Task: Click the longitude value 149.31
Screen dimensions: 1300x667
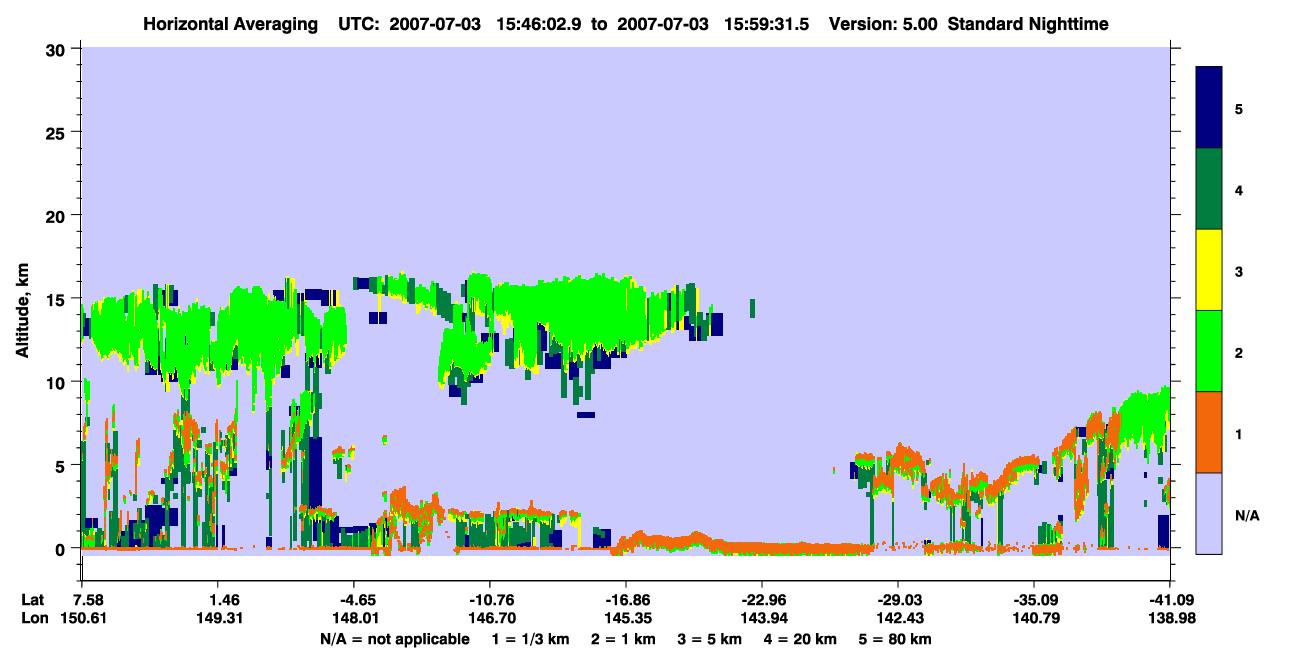Action: click(x=219, y=618)
